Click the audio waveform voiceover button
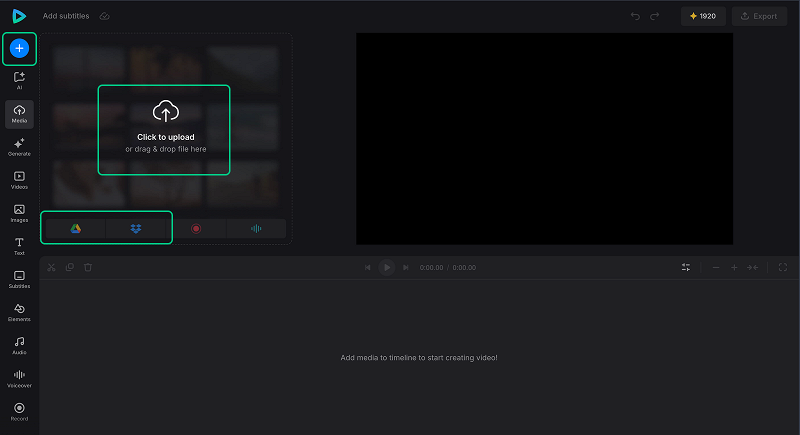The image size is (800, 435). pyautogui.click(x=256, y=228)
